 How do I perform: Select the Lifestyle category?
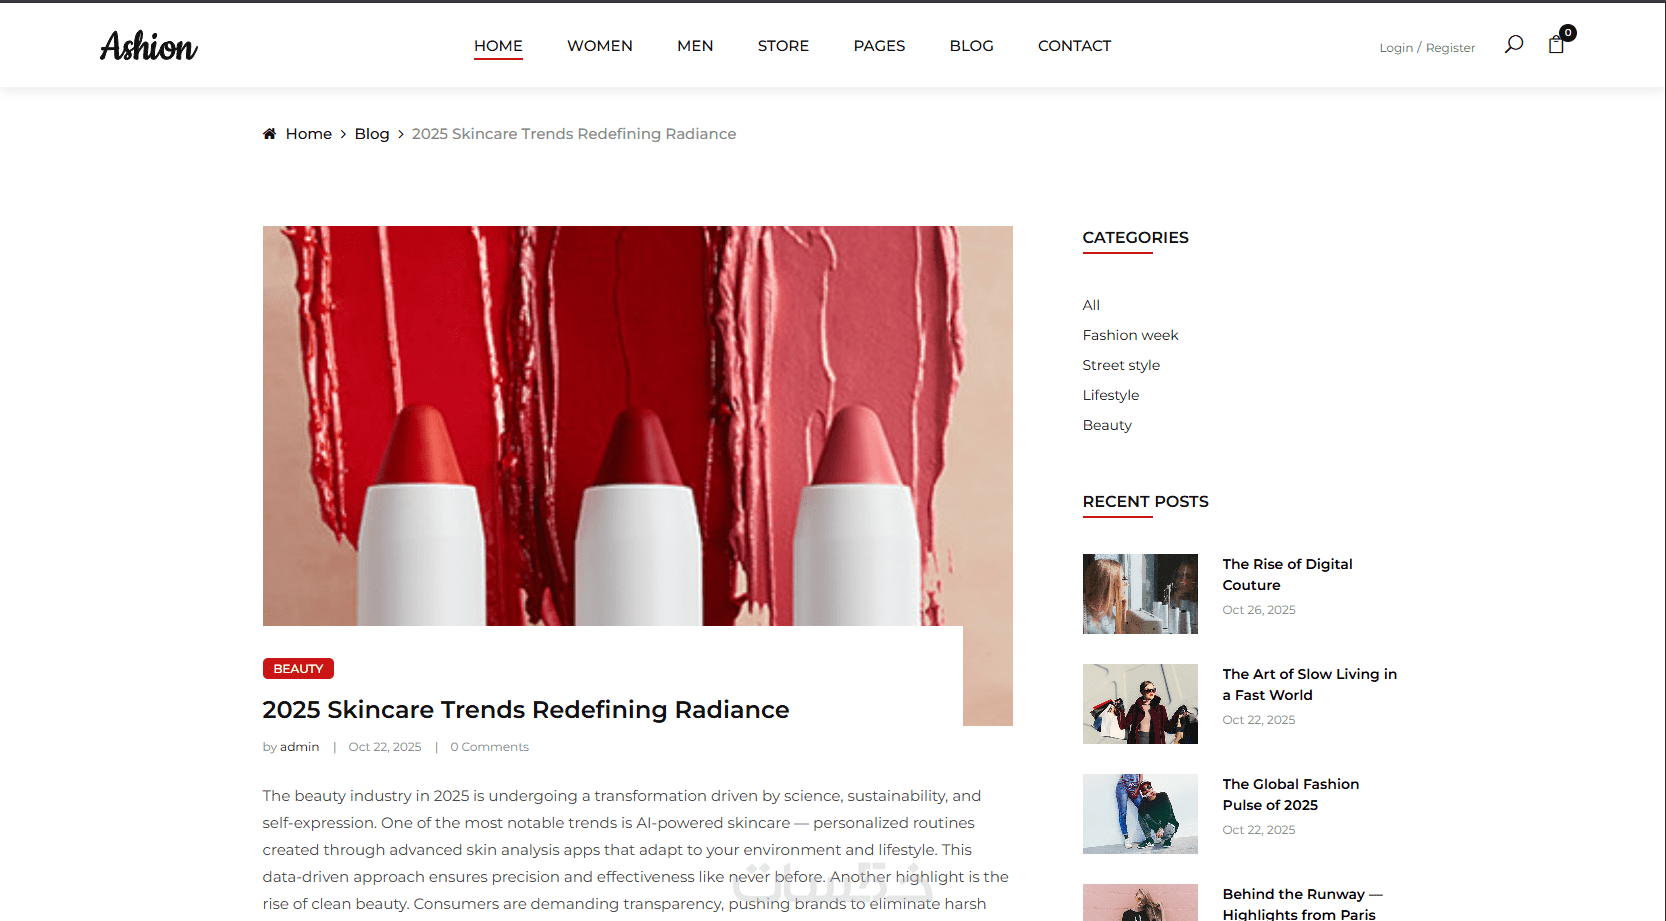click(1111, 395)
